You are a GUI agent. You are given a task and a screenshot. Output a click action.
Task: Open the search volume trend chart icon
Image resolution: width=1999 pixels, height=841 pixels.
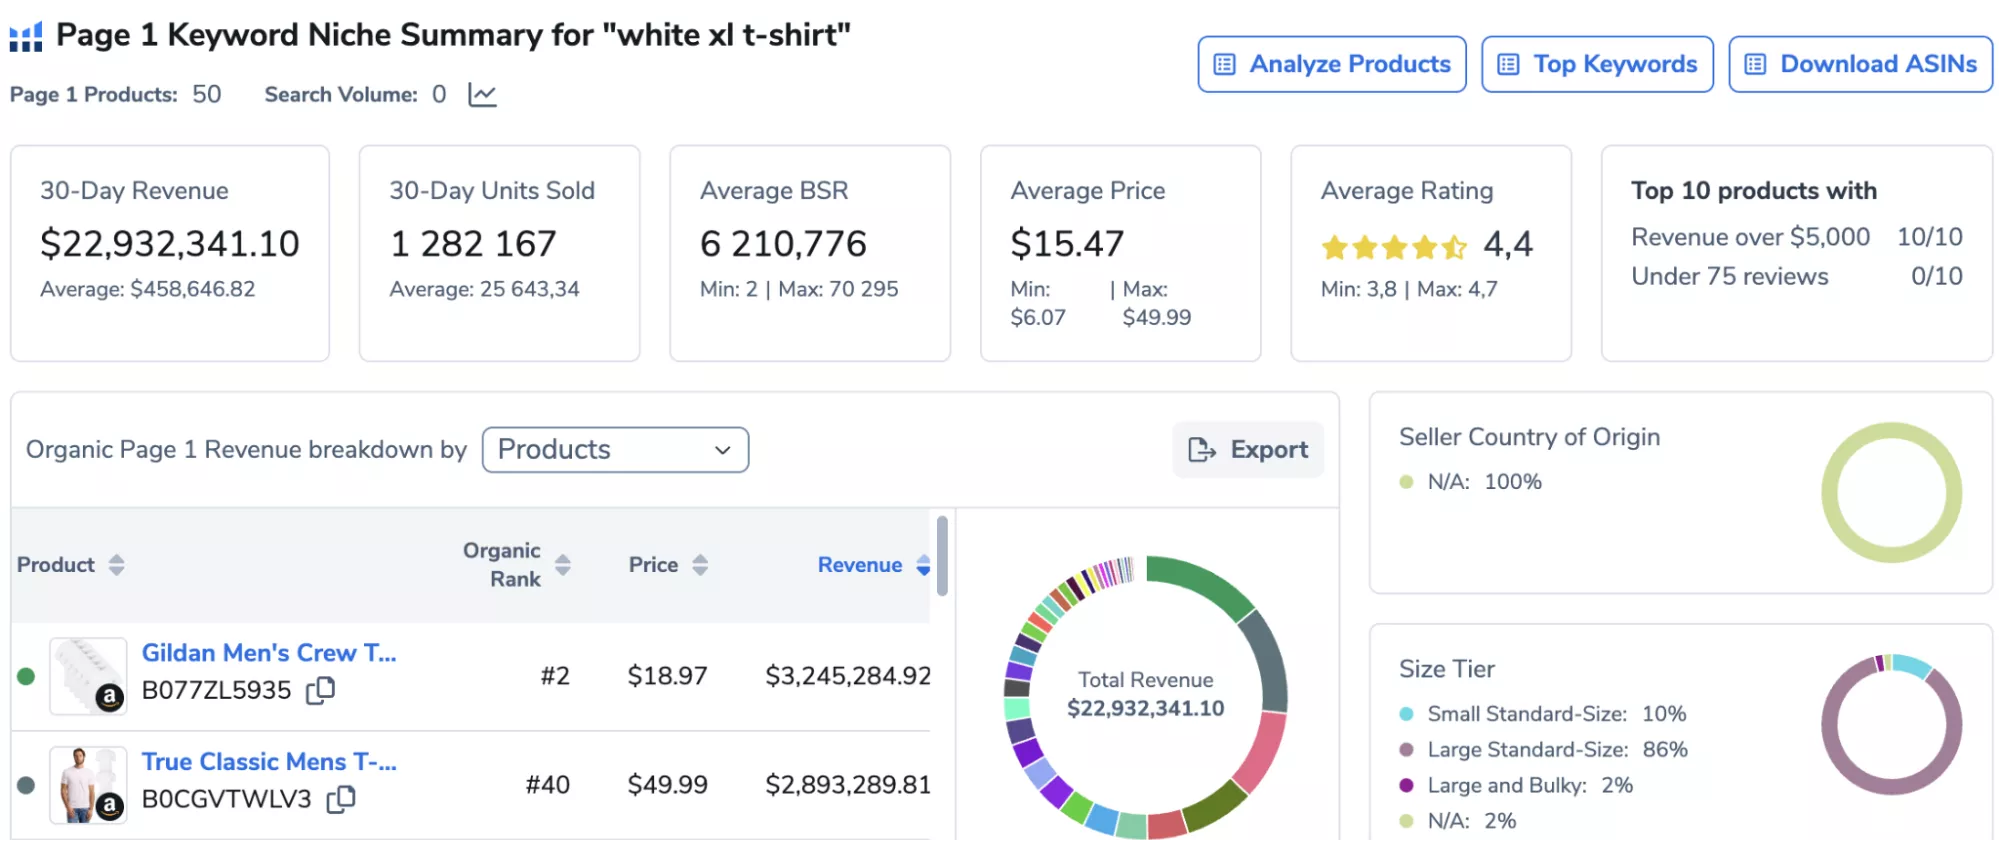[482, 95]
